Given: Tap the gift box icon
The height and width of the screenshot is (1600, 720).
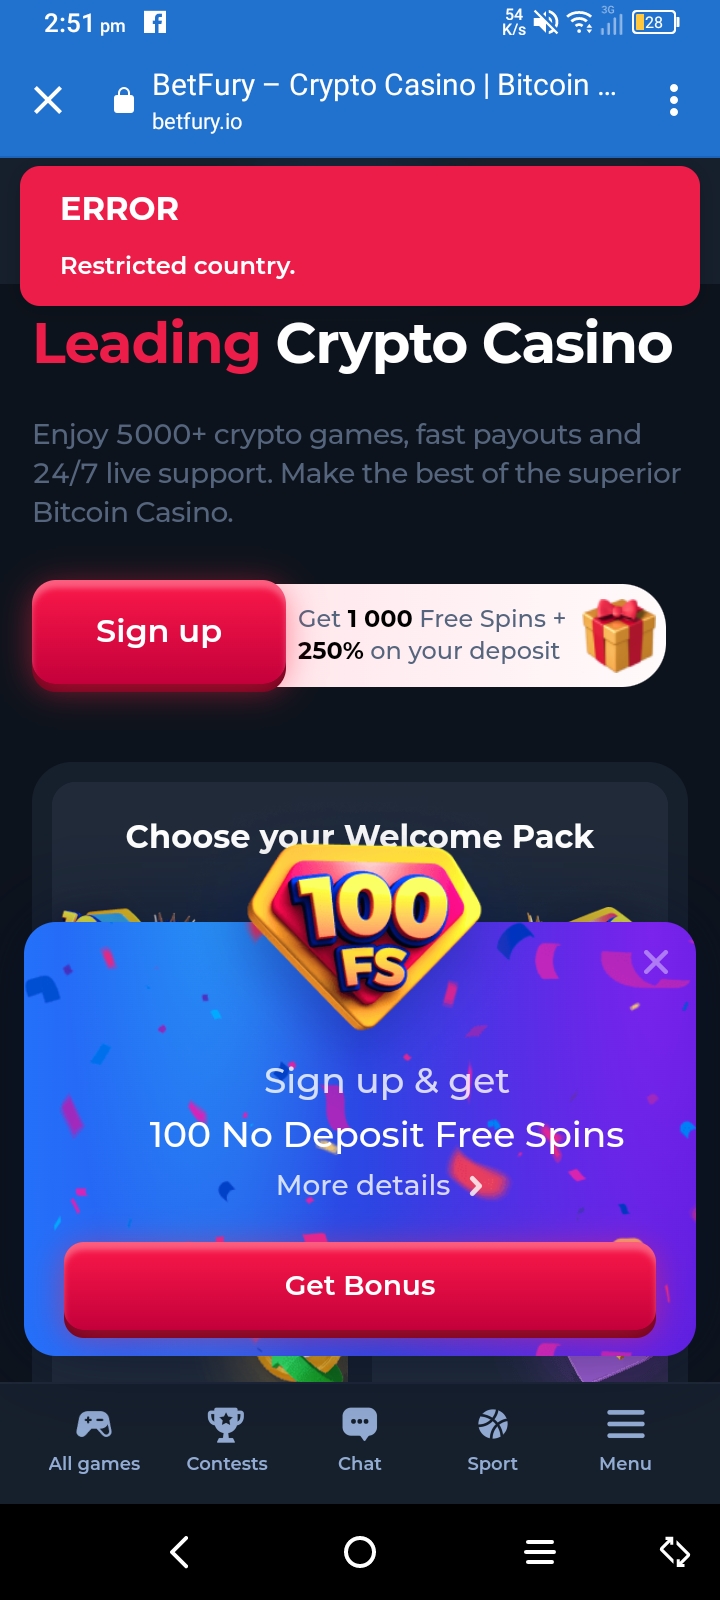Looking at the screenshot, I should coord(619,634).
